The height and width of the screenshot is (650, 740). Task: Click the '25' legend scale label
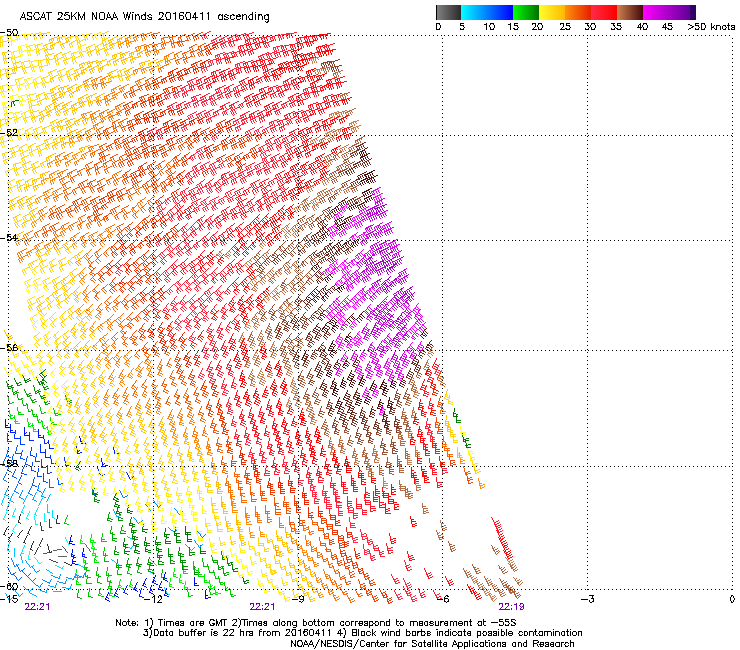click(565, 26)
